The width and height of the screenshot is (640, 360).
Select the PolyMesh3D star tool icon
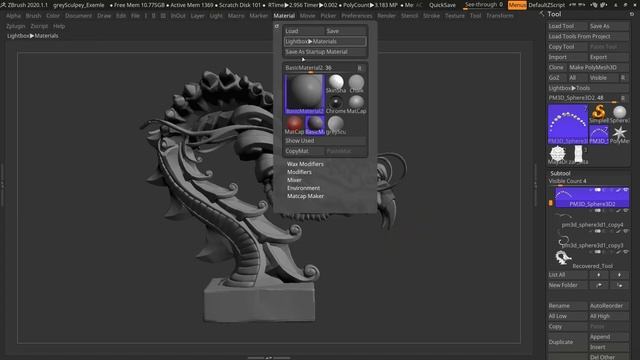click(619, 134)
